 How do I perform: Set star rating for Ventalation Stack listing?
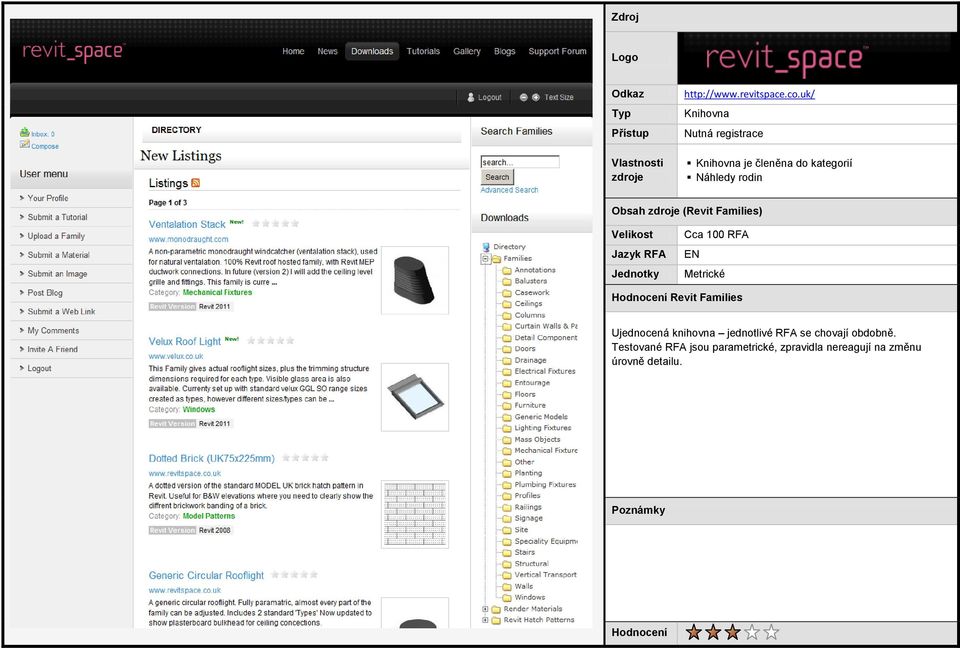(x=276, y=224)
